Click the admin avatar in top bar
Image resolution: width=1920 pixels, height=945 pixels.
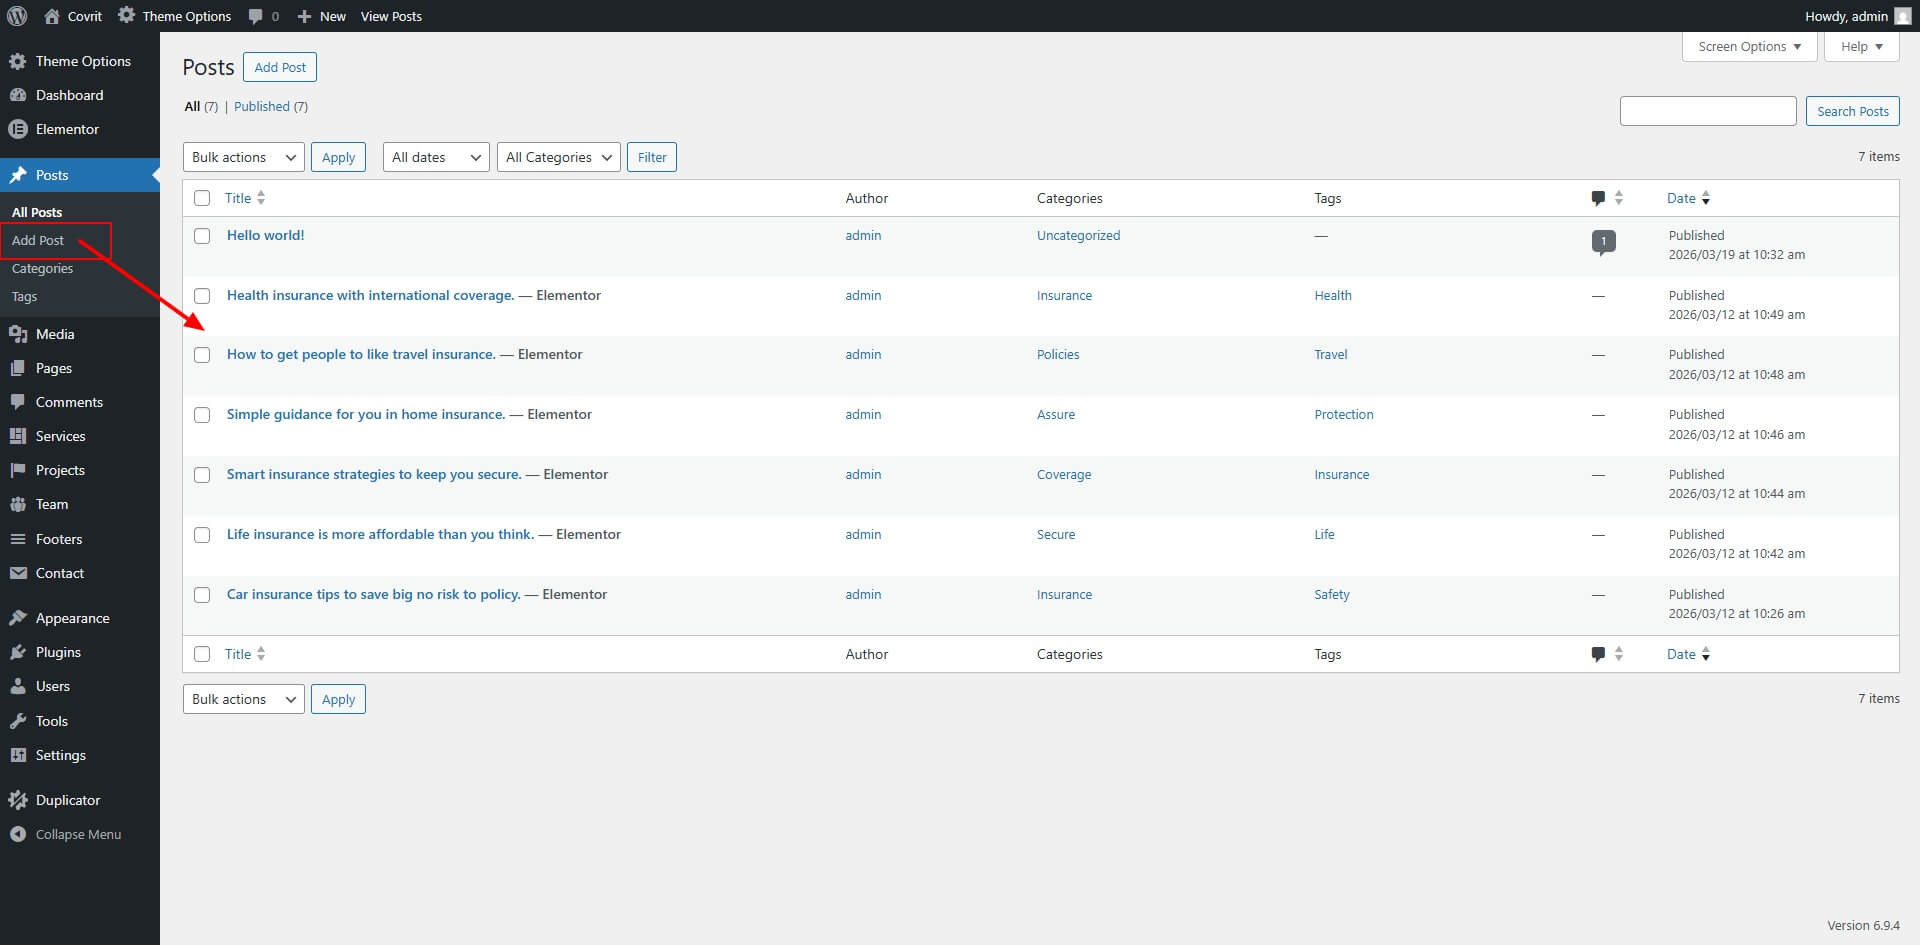coord(1902,16)
